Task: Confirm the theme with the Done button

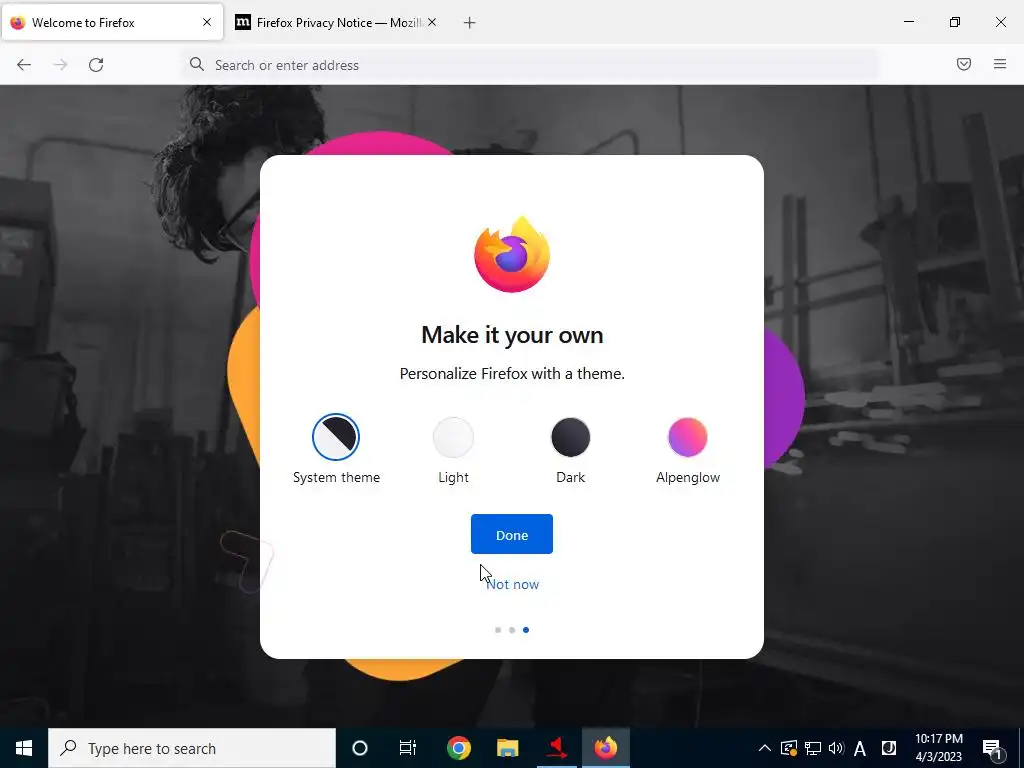Action: 512,534
